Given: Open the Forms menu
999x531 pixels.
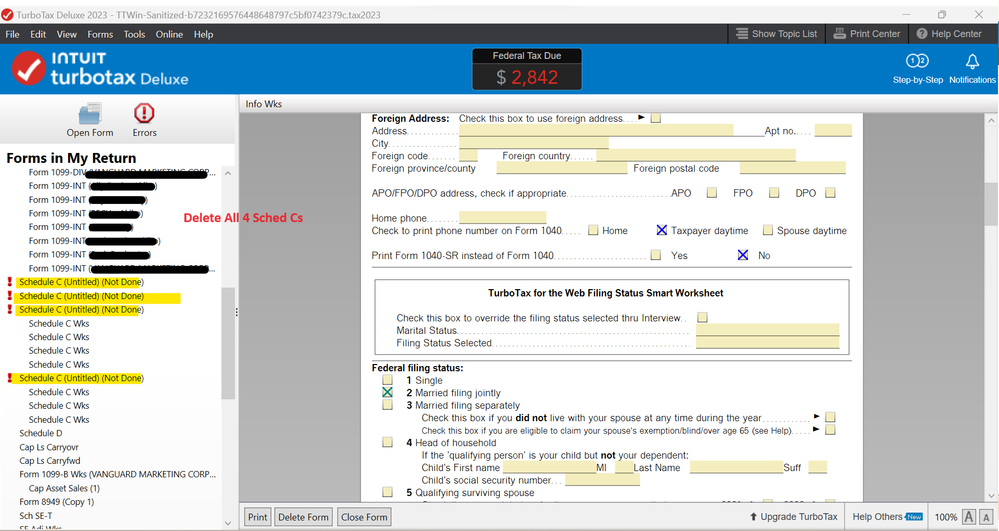Looking at the screenshot, I should tap(100, 34).
